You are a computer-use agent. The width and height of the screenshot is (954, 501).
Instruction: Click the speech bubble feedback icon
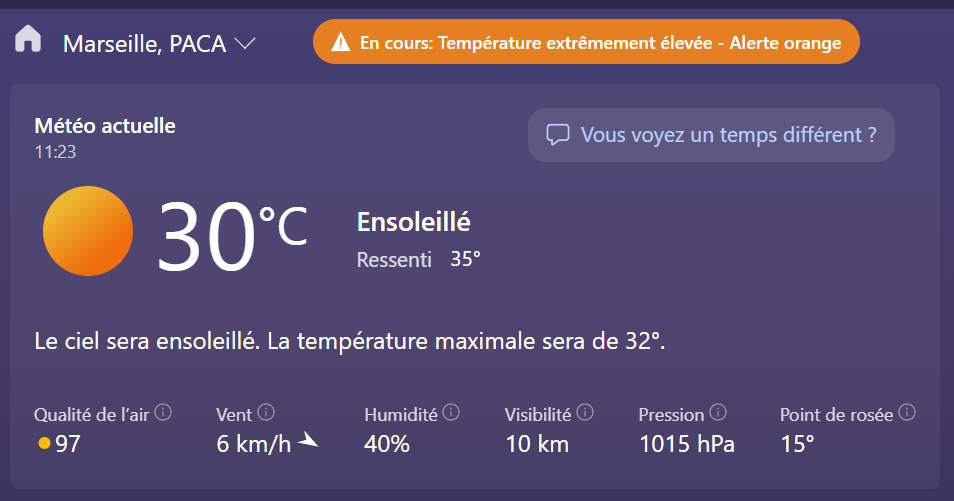tap(557, 135)
